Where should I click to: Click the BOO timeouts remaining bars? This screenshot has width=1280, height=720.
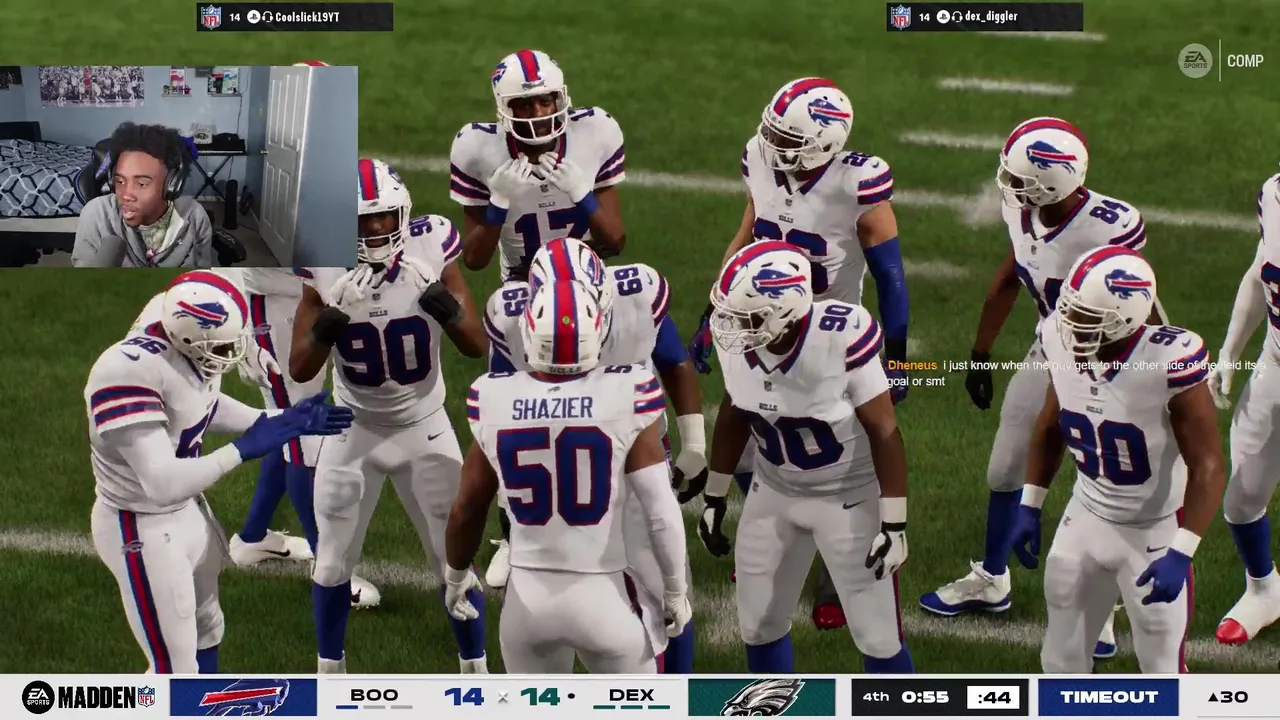point(373,708)
